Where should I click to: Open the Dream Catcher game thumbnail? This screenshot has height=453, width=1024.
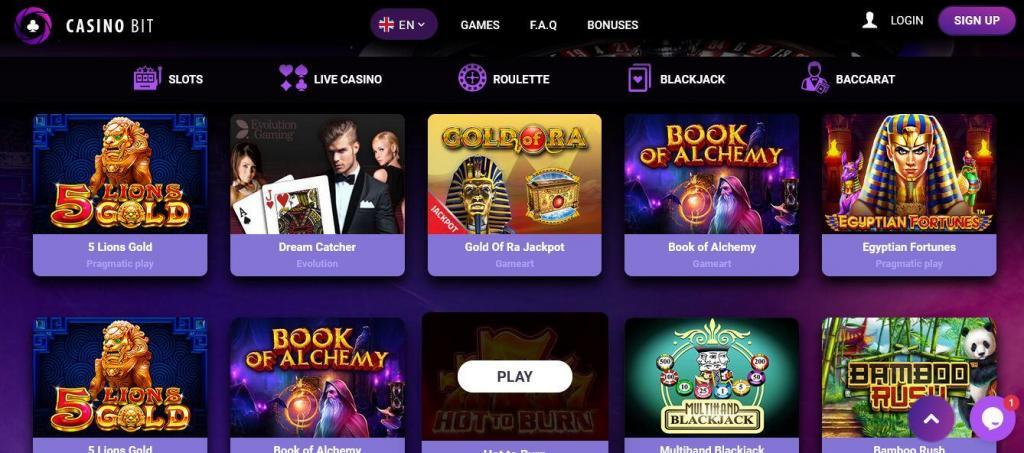[x=317, y=174]
